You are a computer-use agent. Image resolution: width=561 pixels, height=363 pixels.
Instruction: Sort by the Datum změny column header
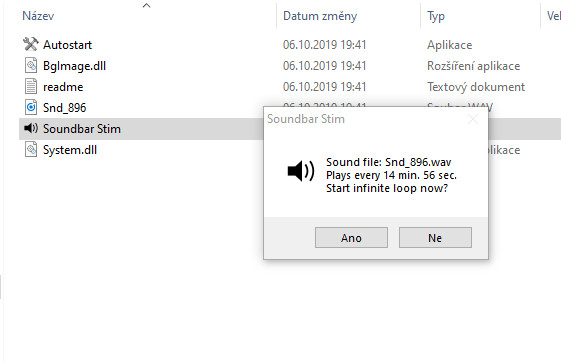click(320, 16)
